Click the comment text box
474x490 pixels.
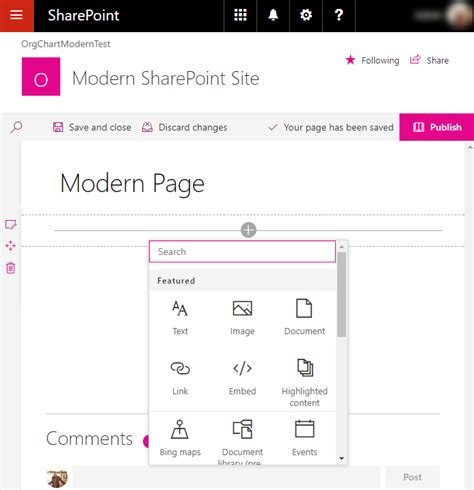(x=226, y=477)
